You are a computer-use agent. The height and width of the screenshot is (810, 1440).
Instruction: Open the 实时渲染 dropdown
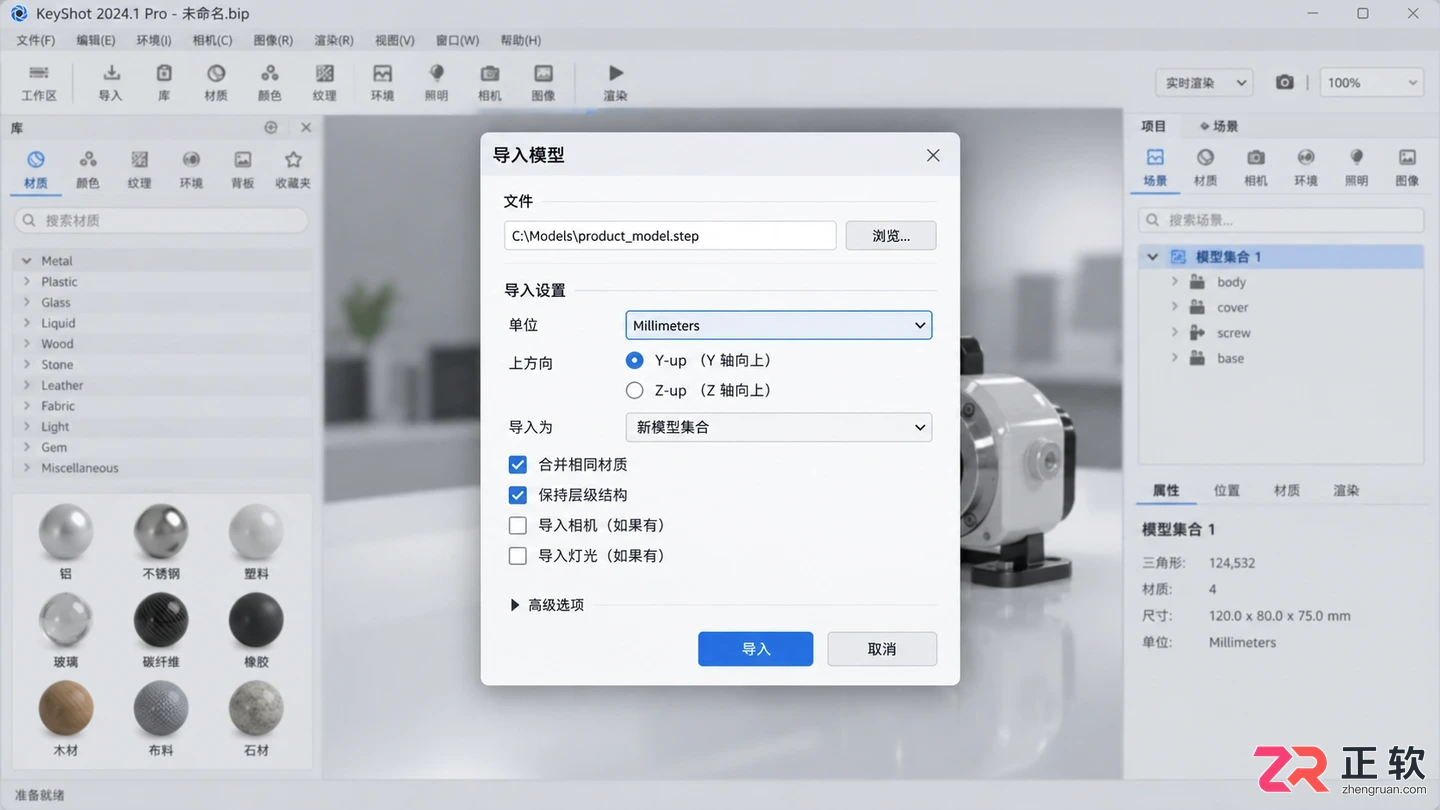pyautogui.click(x=1204, y=83)
